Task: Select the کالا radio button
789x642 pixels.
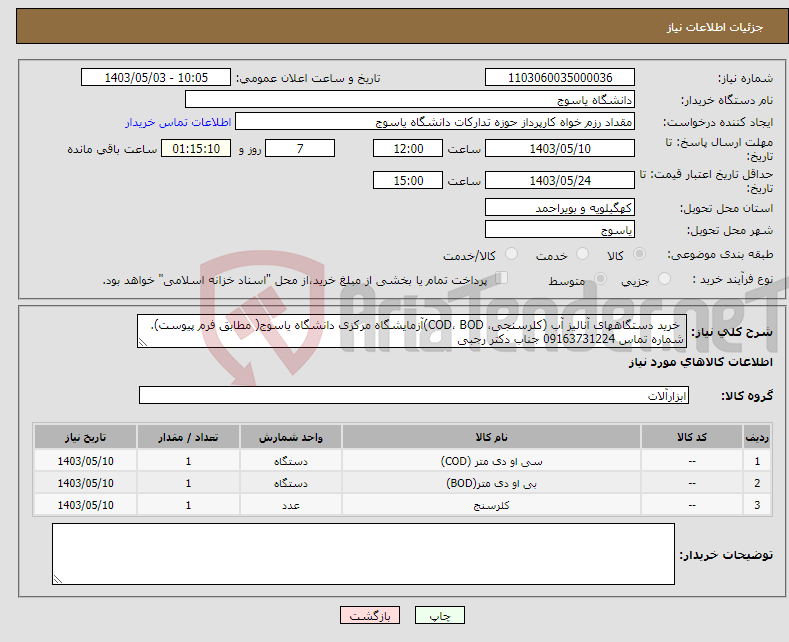Action: (x=640, y=254)
